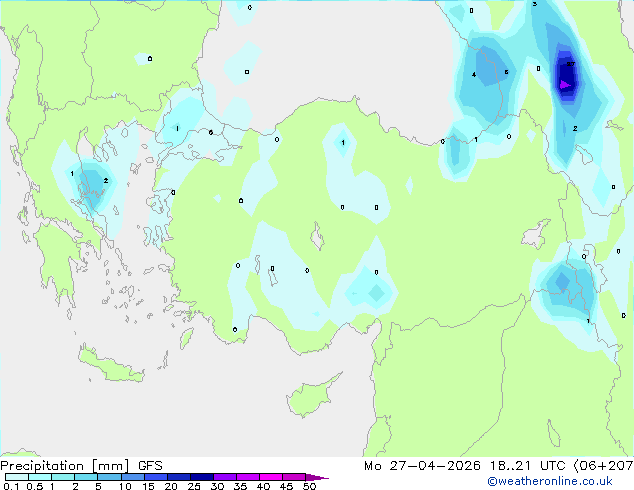Click the 30 mm purple legend swatch
Viewport: 634px width, 490px height.
coord(225,477)
